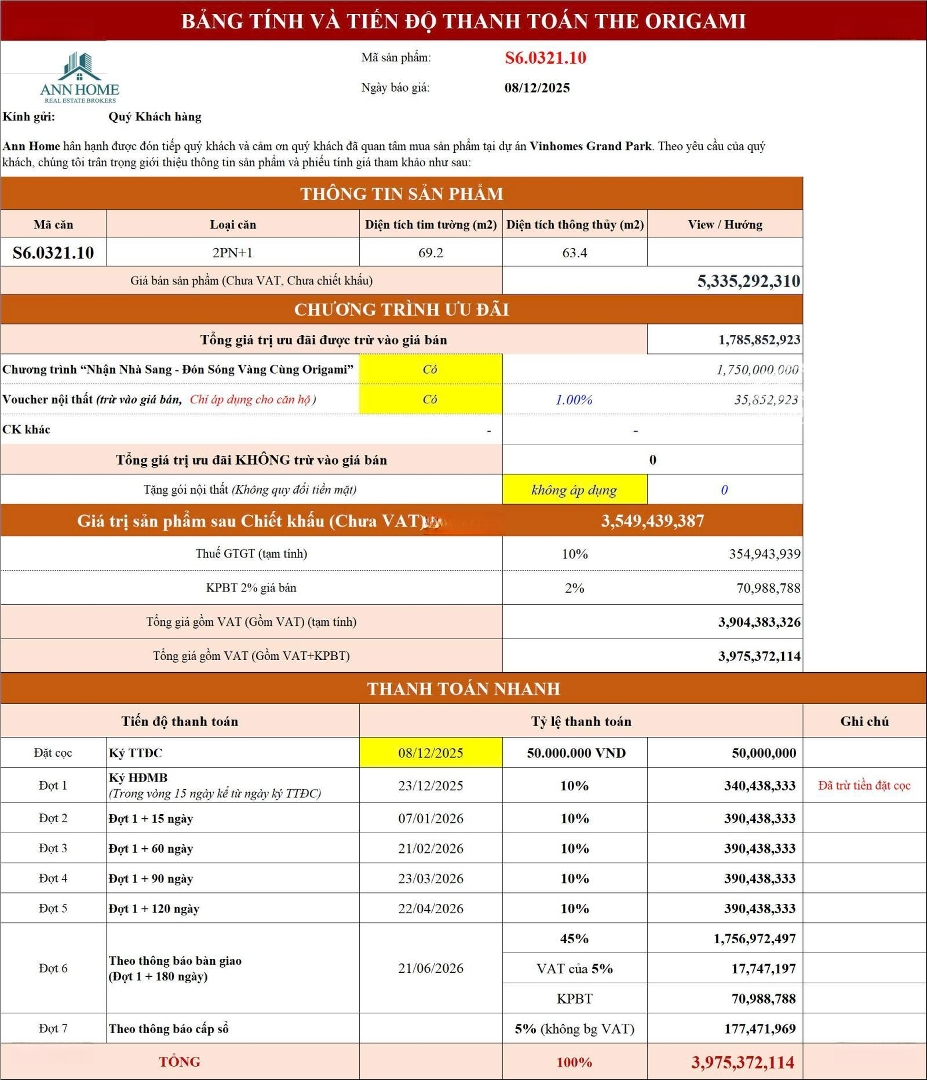
Task: Click the VAT amount 354,943,939
Action: 764,553
